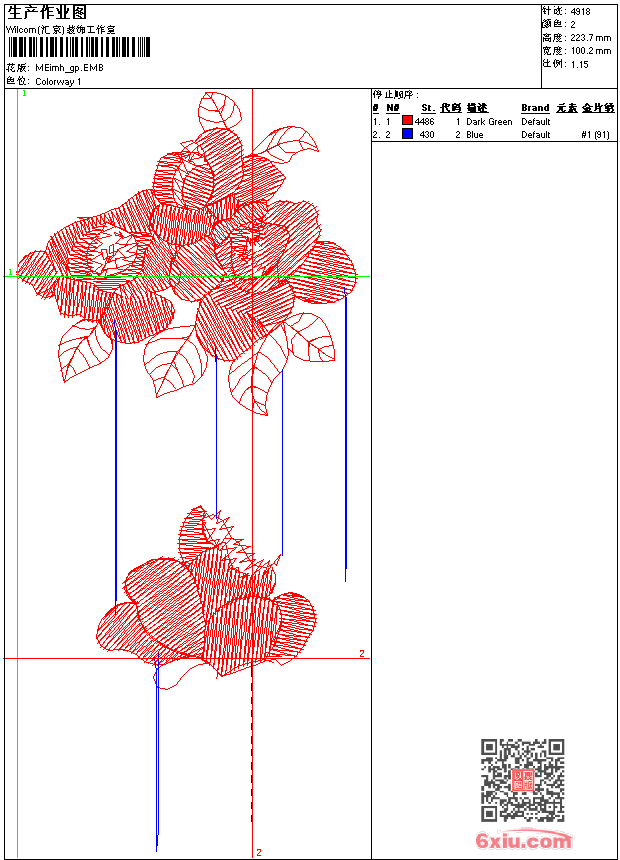Image resolution: width=620 pixels, height=860 pixels.
Task: Click the Colorway 1 label
Action: click(x=59, y=81)
